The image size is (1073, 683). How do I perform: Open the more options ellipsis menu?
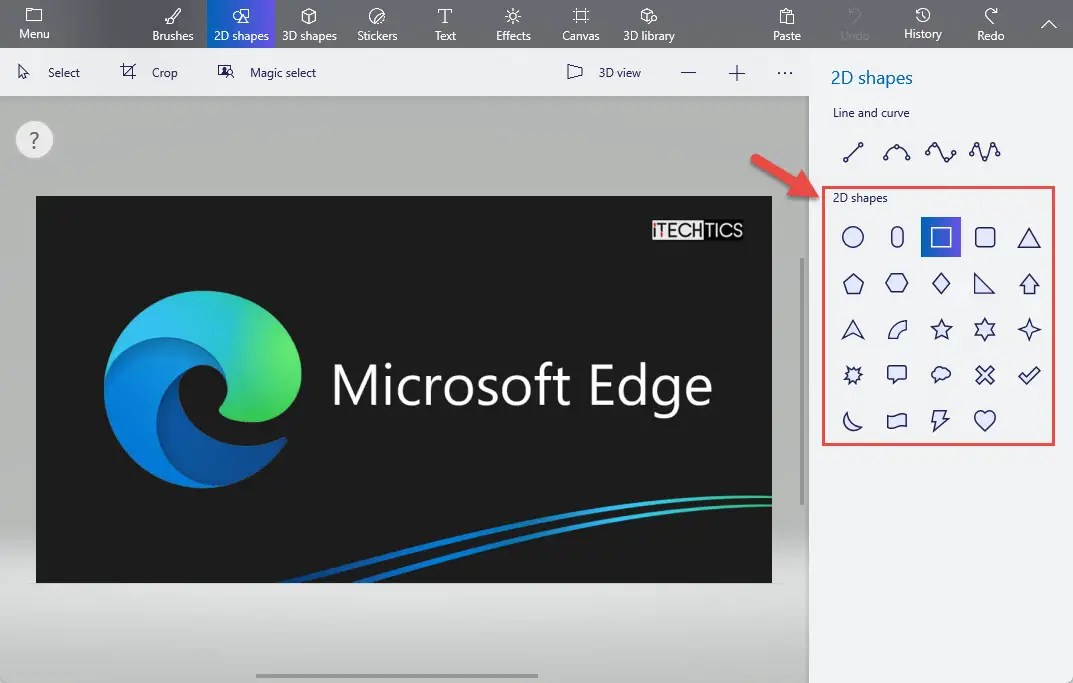785,72
